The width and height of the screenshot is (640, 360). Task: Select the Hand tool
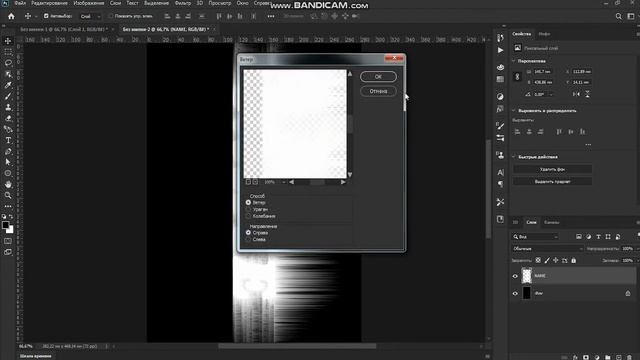point(8,184)
